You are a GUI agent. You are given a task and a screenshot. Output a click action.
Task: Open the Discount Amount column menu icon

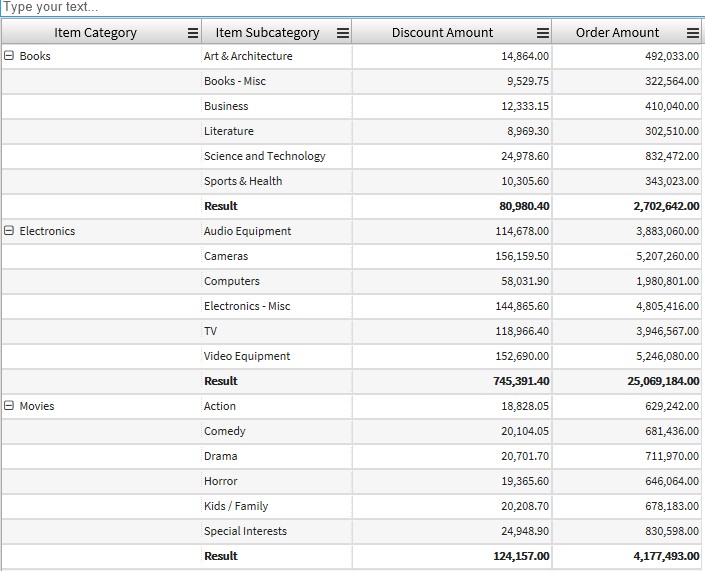point(543,33)
